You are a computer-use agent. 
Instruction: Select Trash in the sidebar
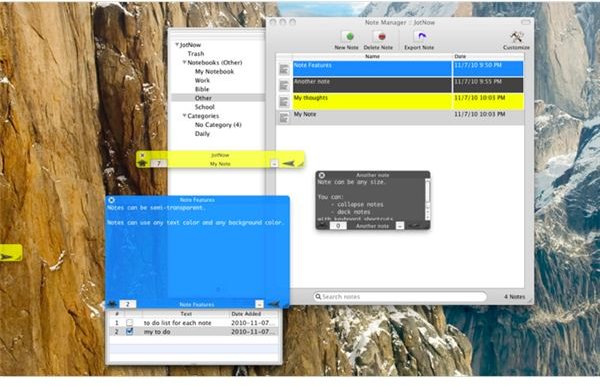(196, 54)
